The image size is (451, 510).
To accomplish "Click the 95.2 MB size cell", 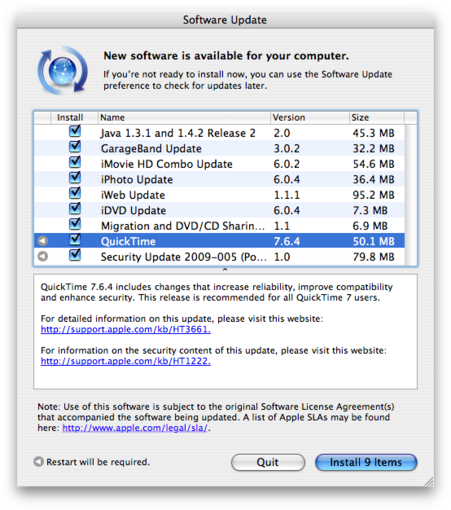I will click(374, 195).
